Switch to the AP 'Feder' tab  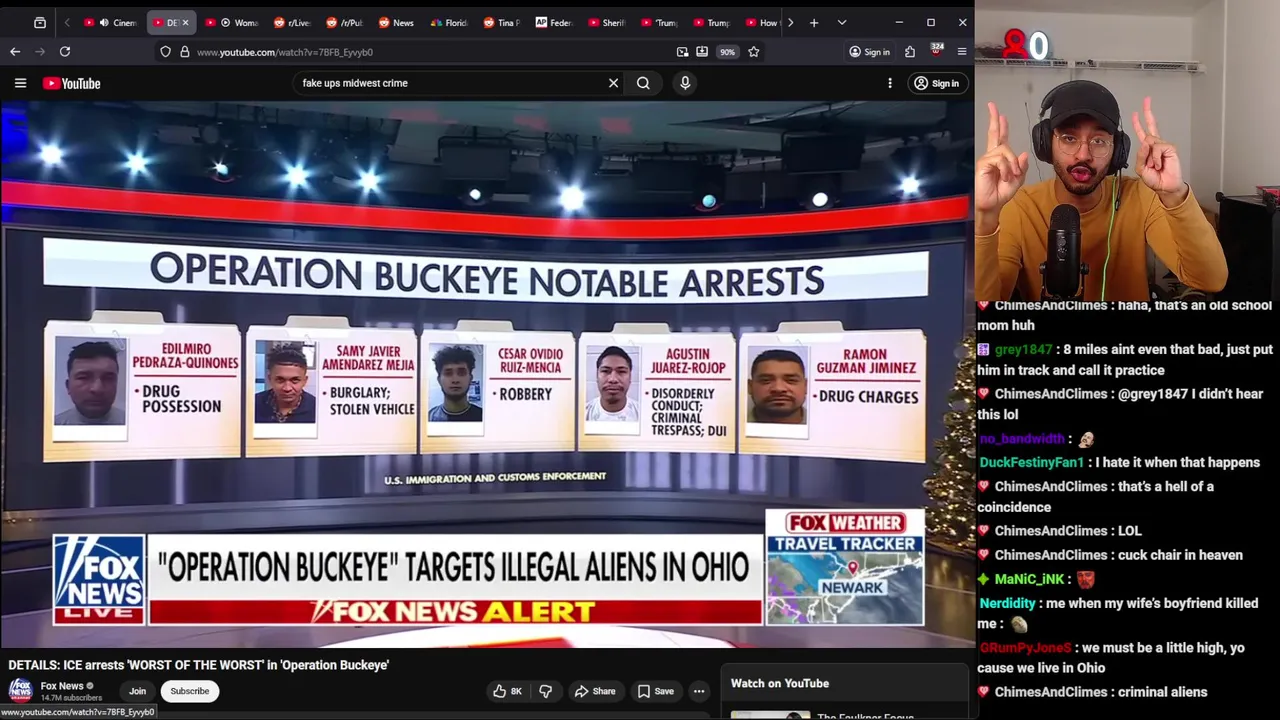(554, 22)
